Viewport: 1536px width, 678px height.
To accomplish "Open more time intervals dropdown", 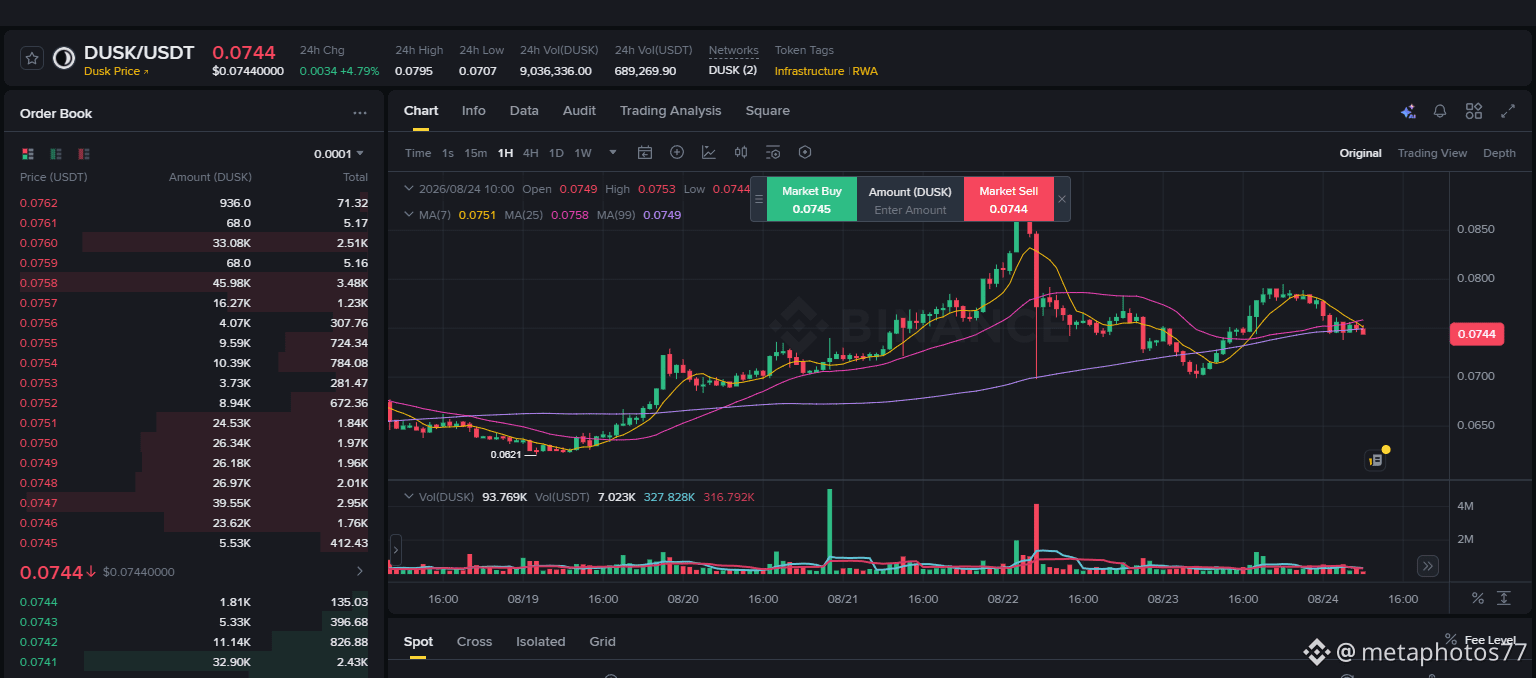I will [x=613, y=153].
